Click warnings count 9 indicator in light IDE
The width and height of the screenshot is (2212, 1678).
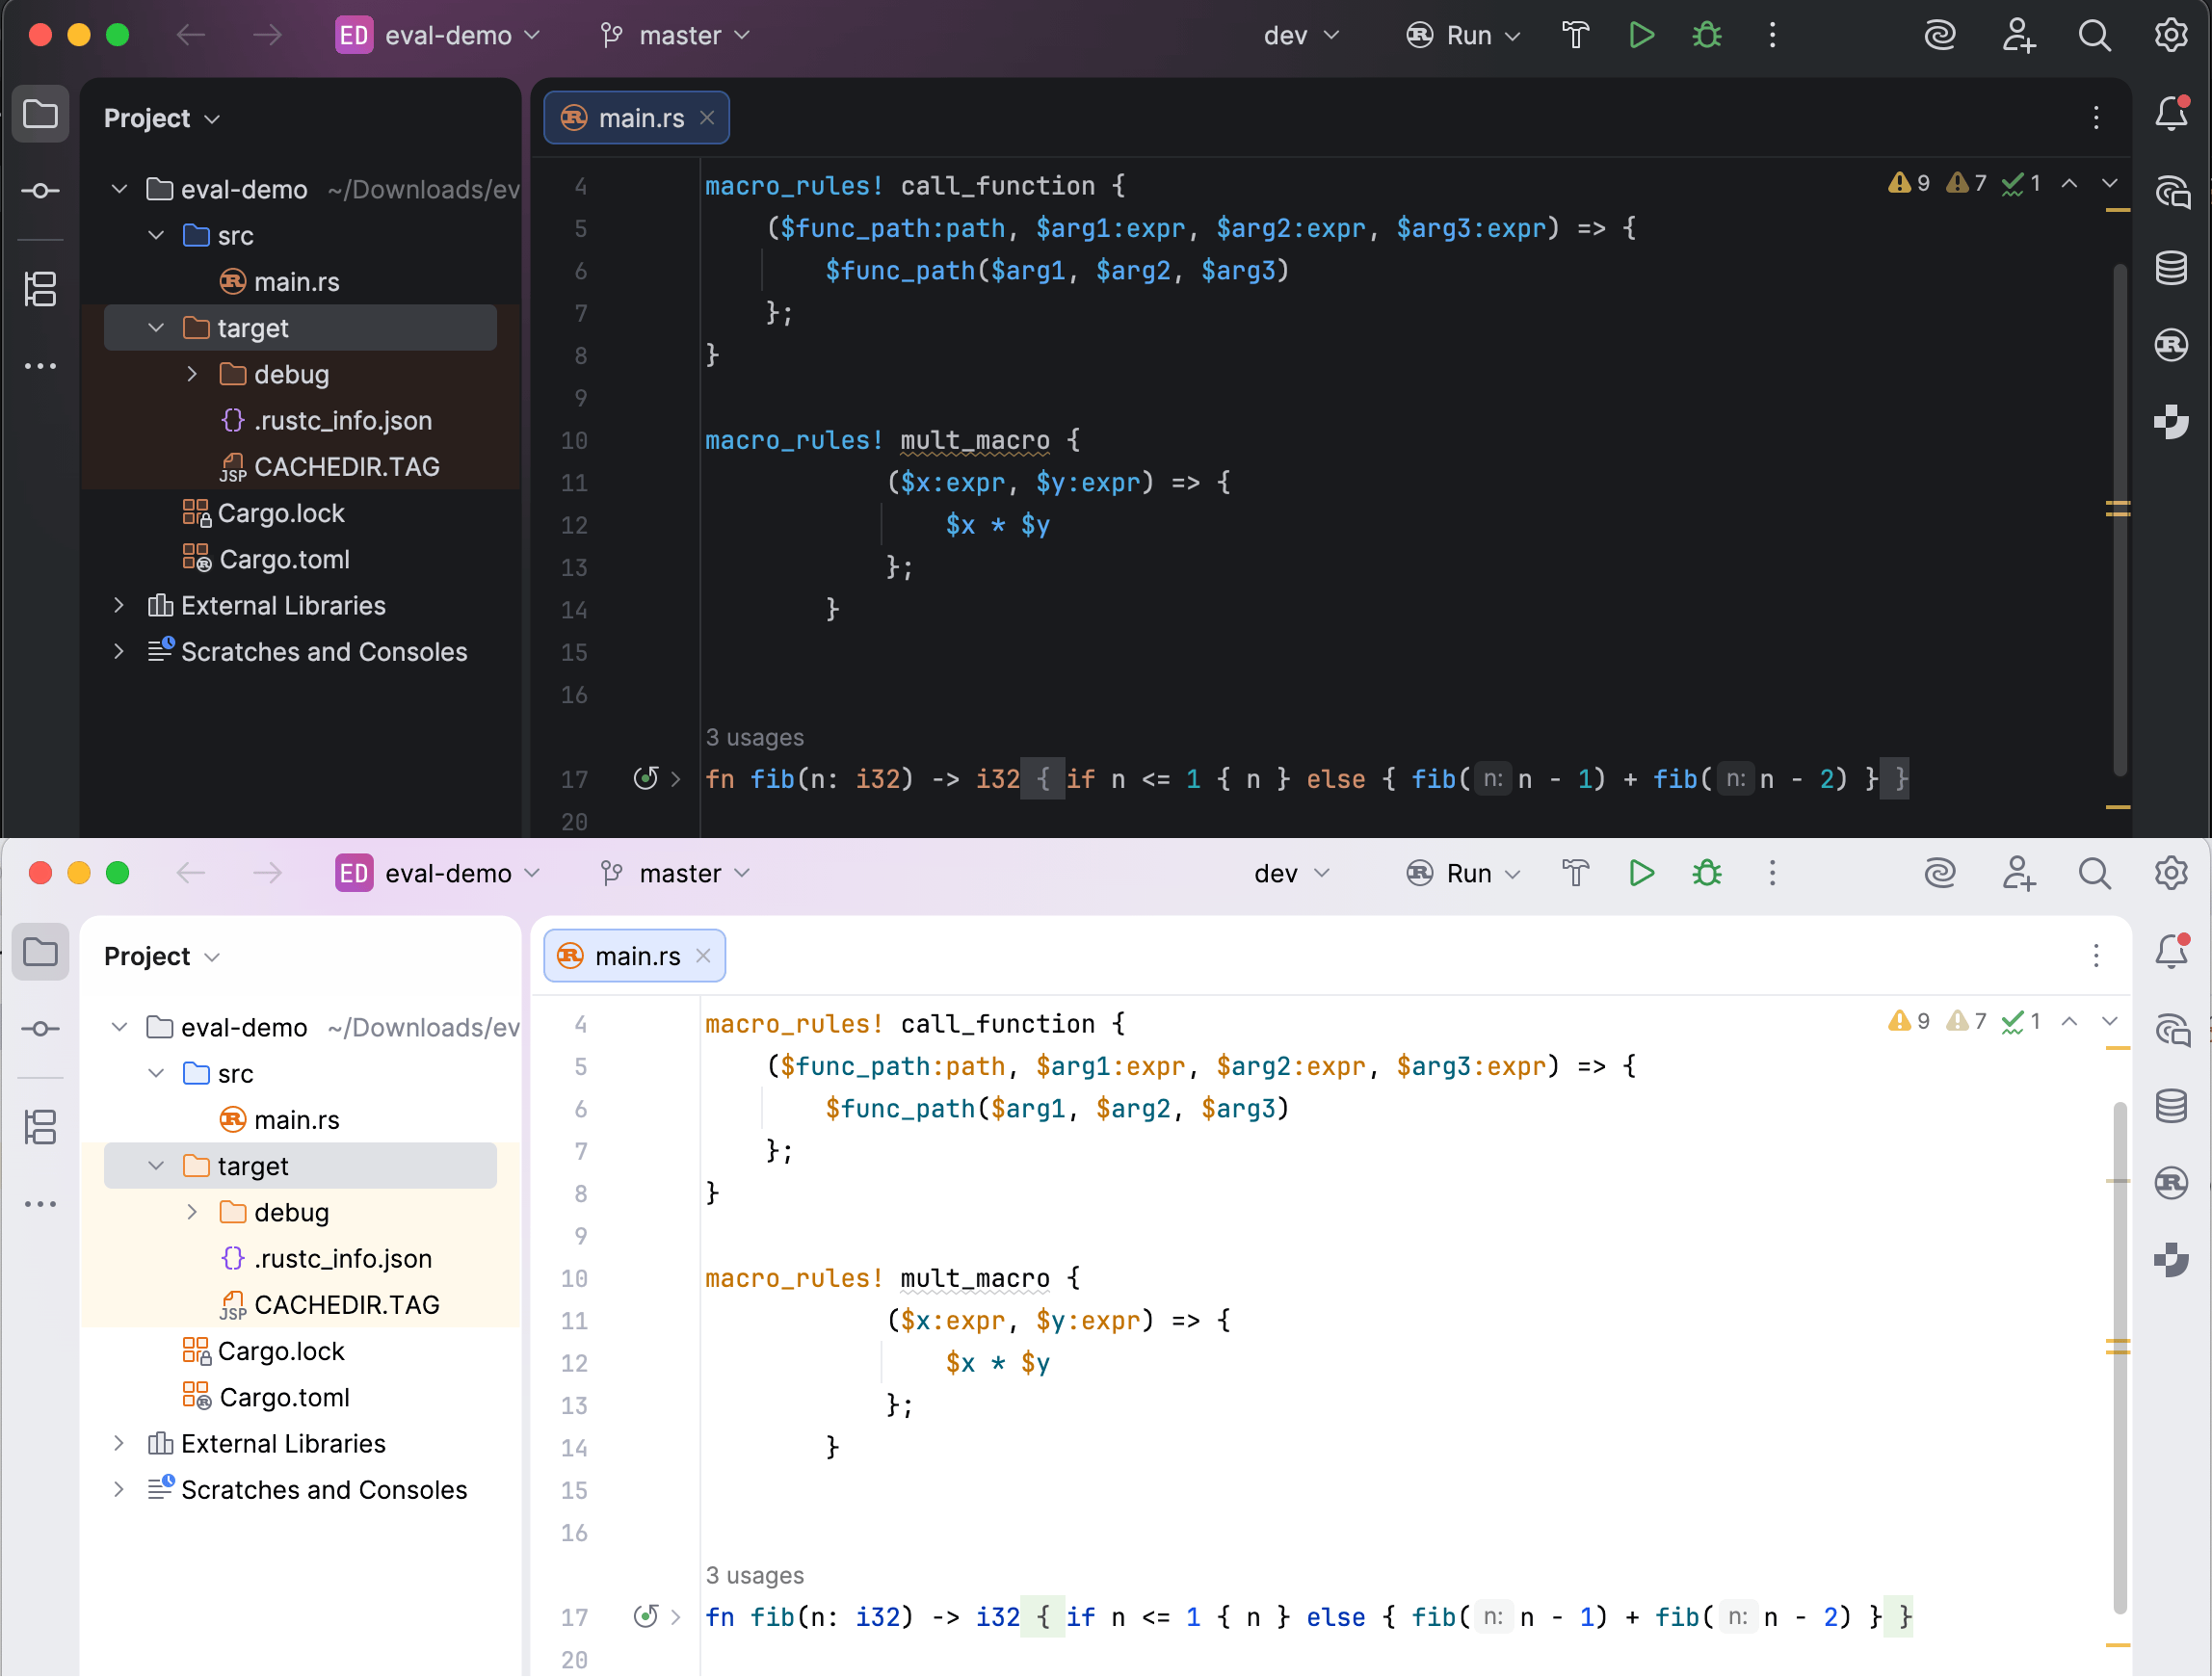coord(1909,1021)
